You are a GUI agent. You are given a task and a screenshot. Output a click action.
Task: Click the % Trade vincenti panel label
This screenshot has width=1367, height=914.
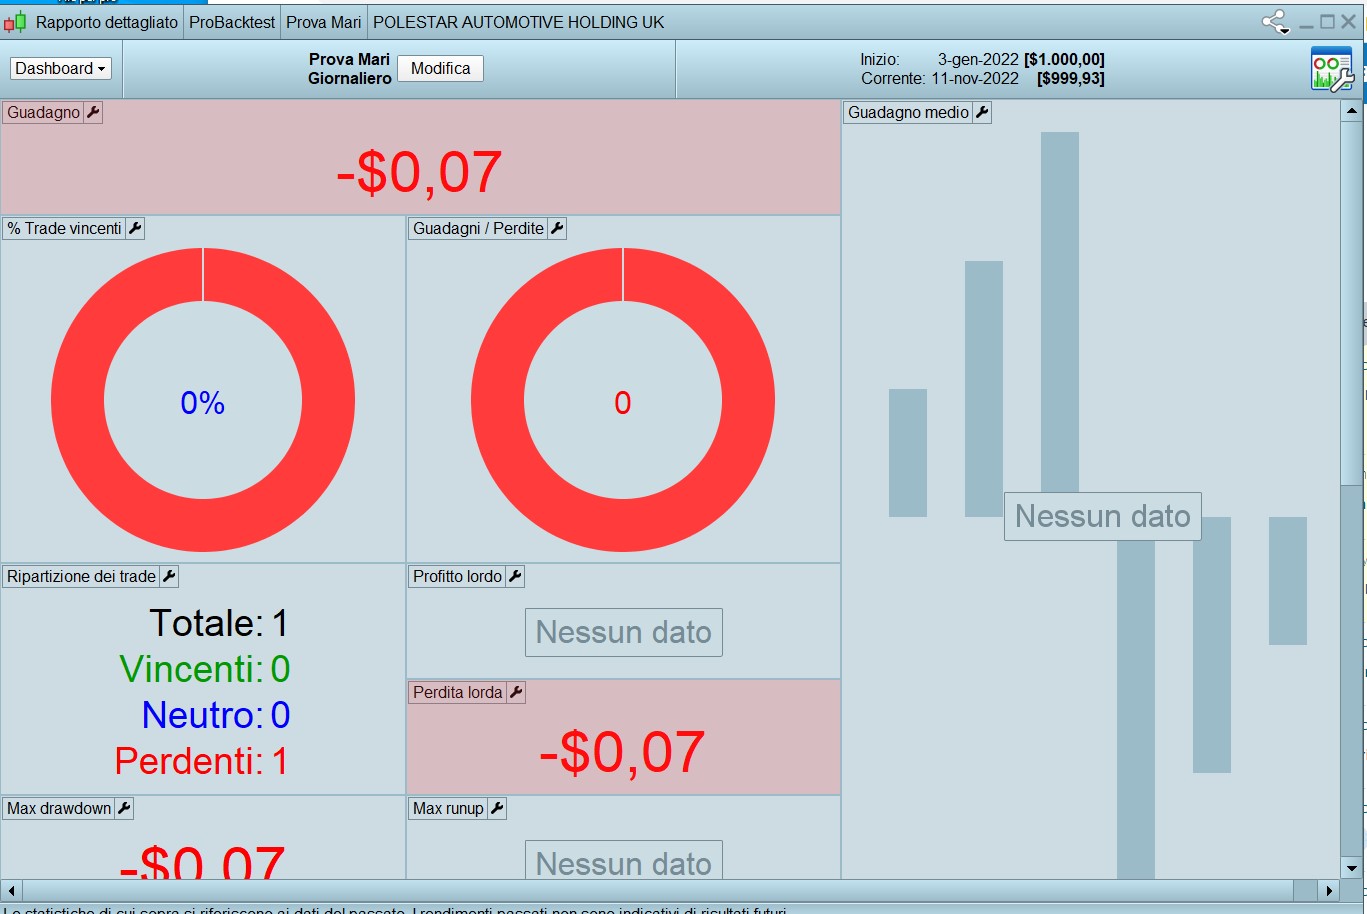tap(64, 229)
